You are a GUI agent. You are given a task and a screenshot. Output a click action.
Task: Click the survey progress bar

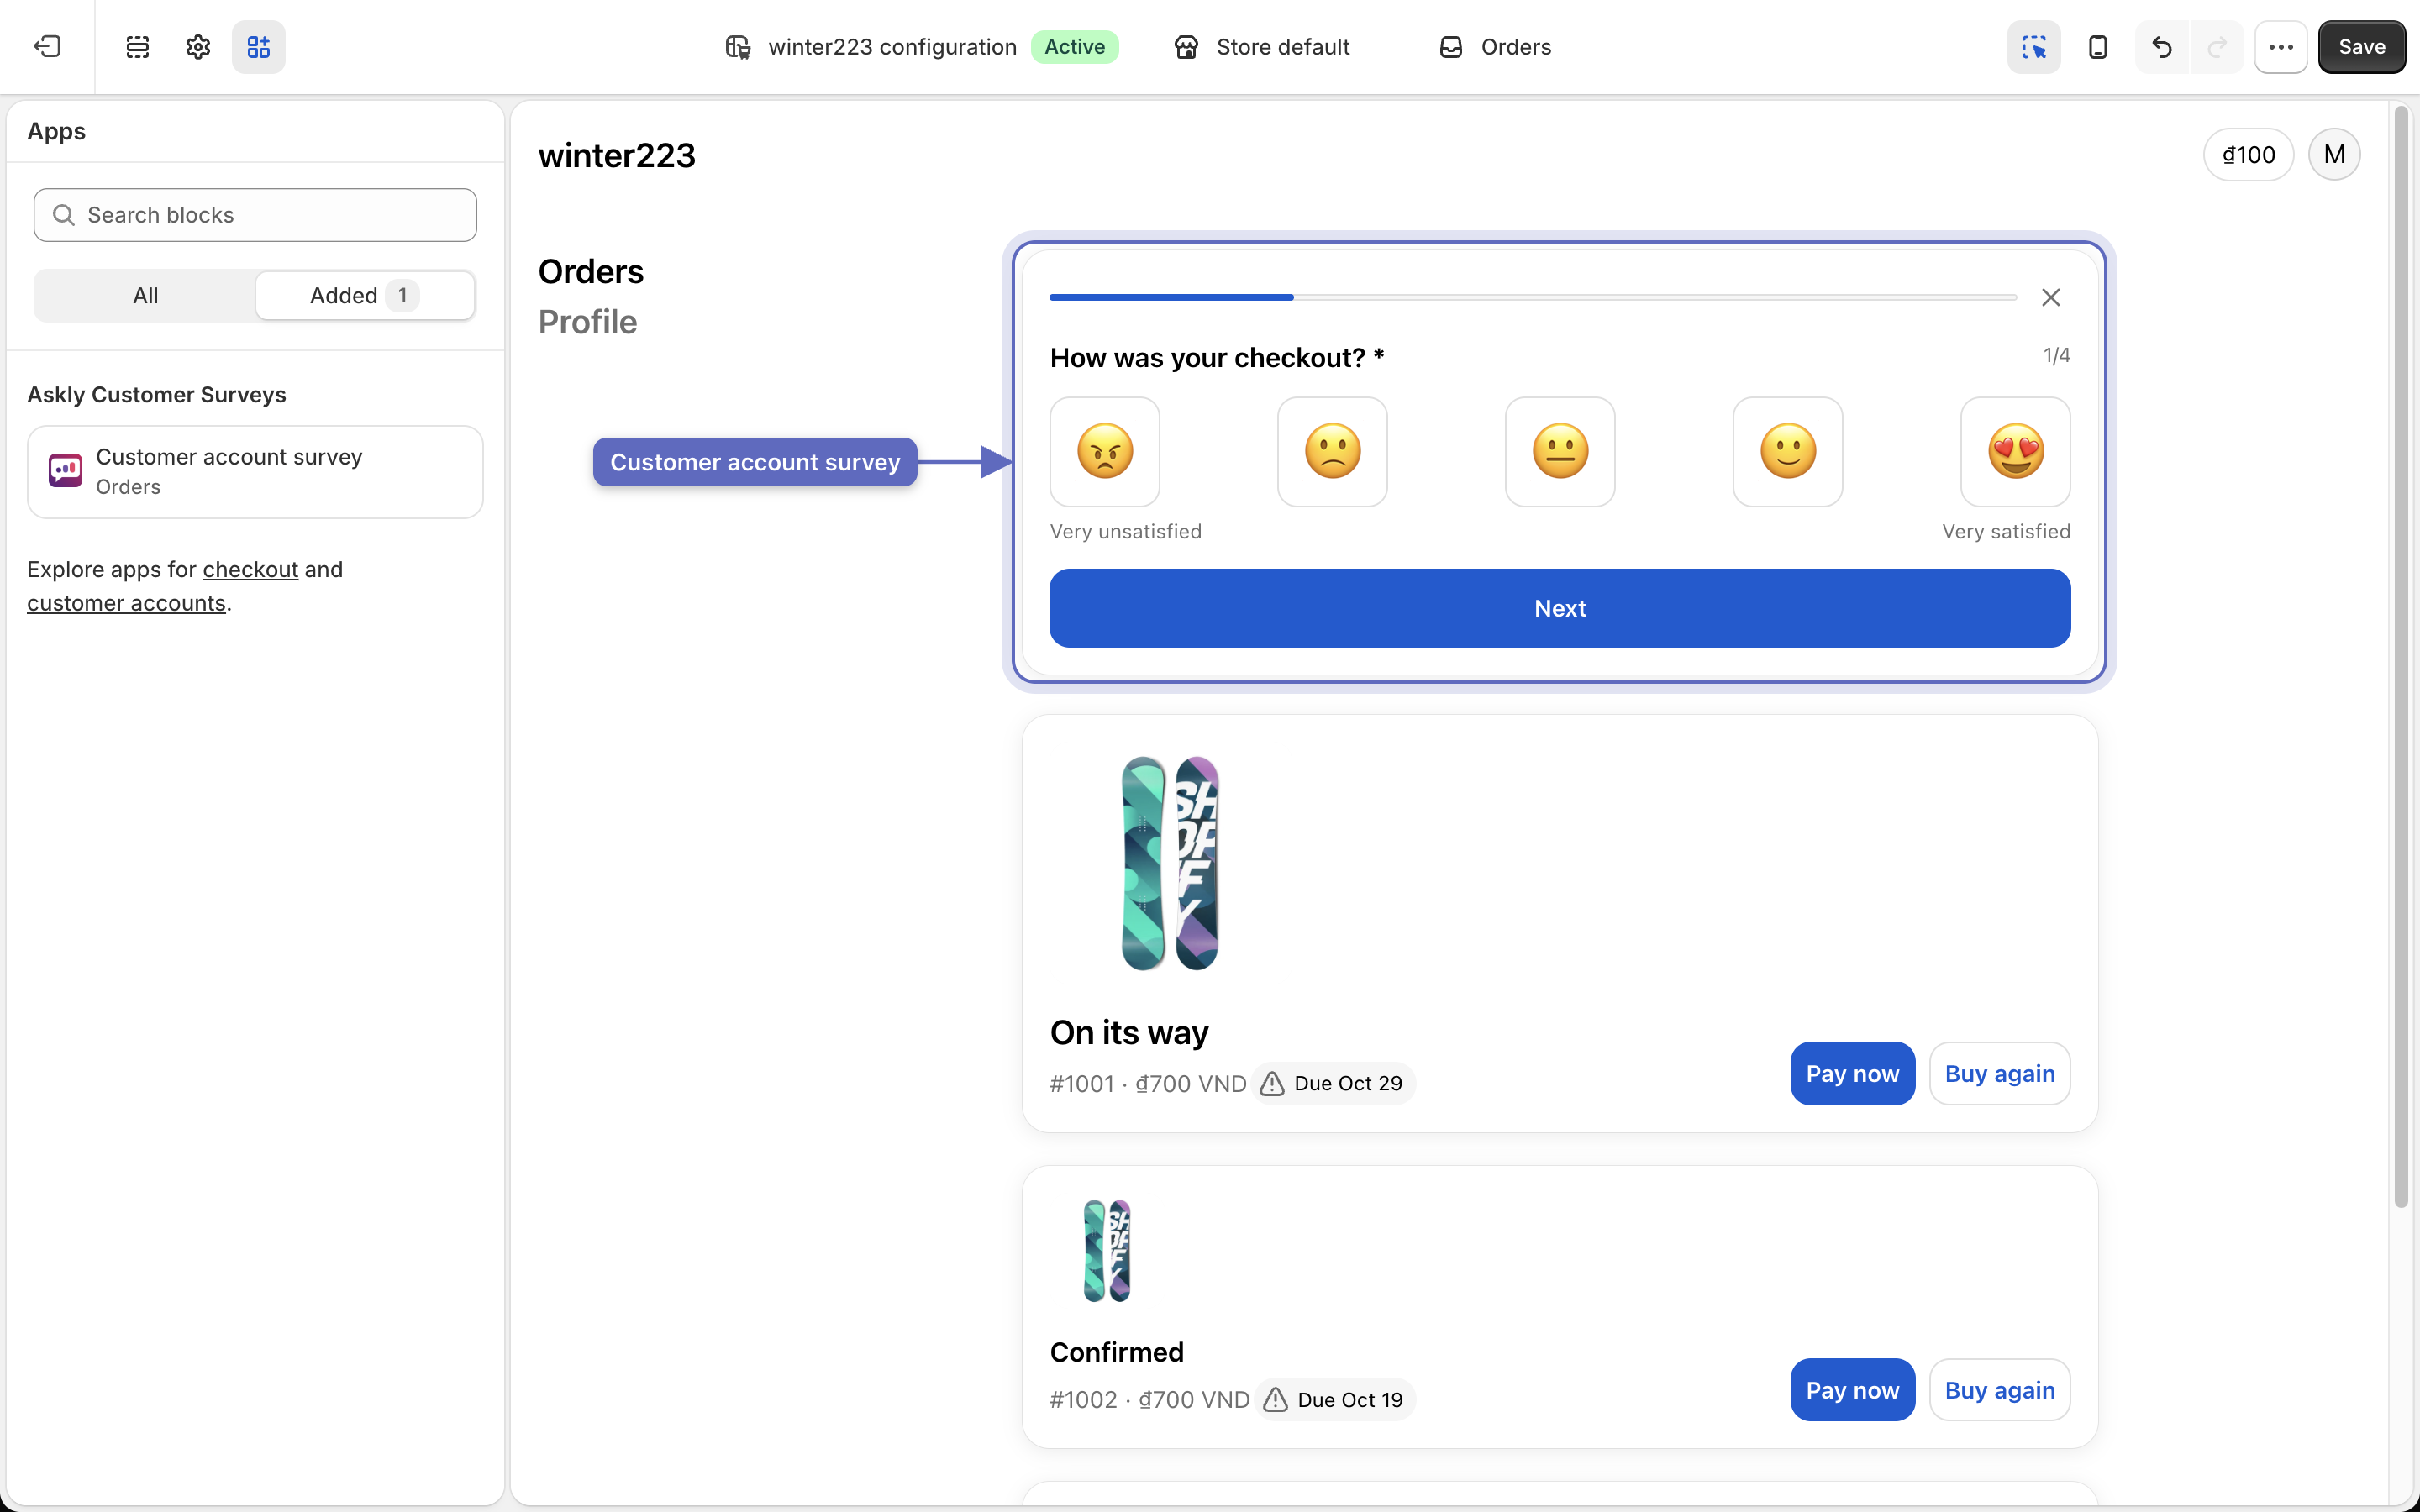[x=1533, y=297]
